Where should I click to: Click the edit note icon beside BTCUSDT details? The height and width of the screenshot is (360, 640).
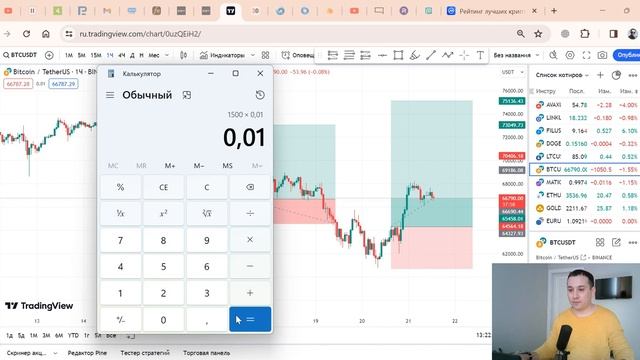click(616, 242)
